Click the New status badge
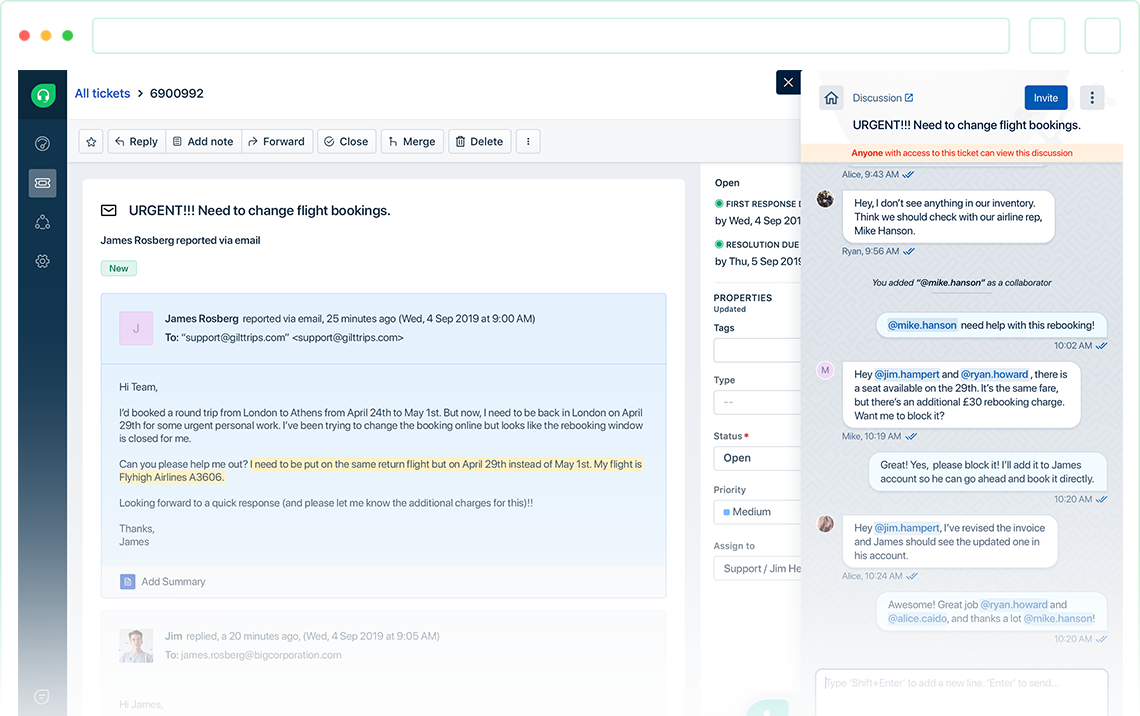Viewport: 1140px width, 716px height. coord(119,268)
